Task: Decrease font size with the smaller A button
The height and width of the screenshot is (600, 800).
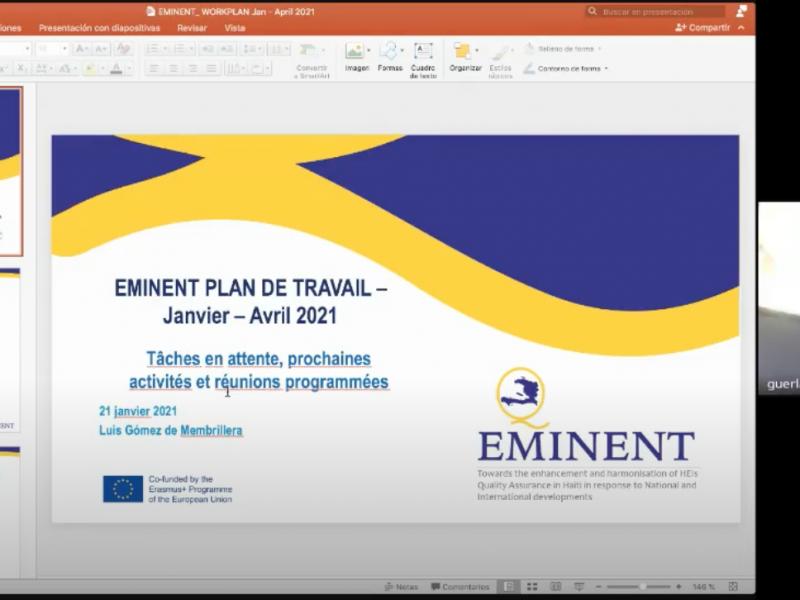Action: pos(101,49)
